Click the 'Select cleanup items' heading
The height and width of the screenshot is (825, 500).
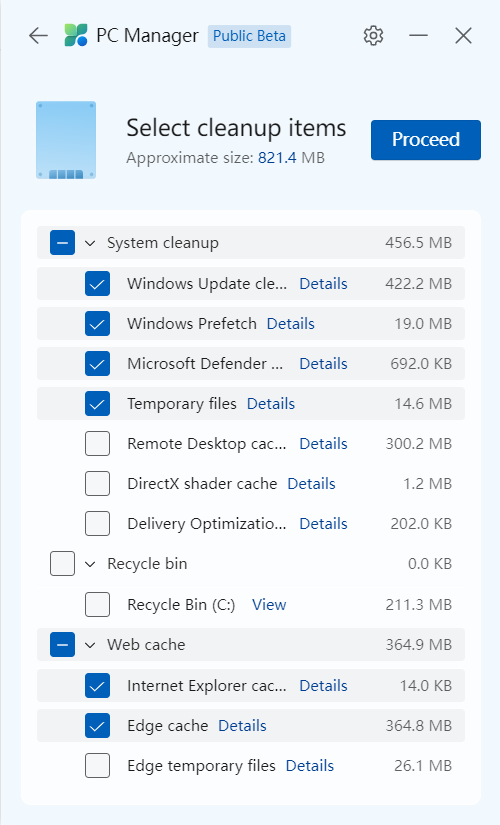(236, 128)
